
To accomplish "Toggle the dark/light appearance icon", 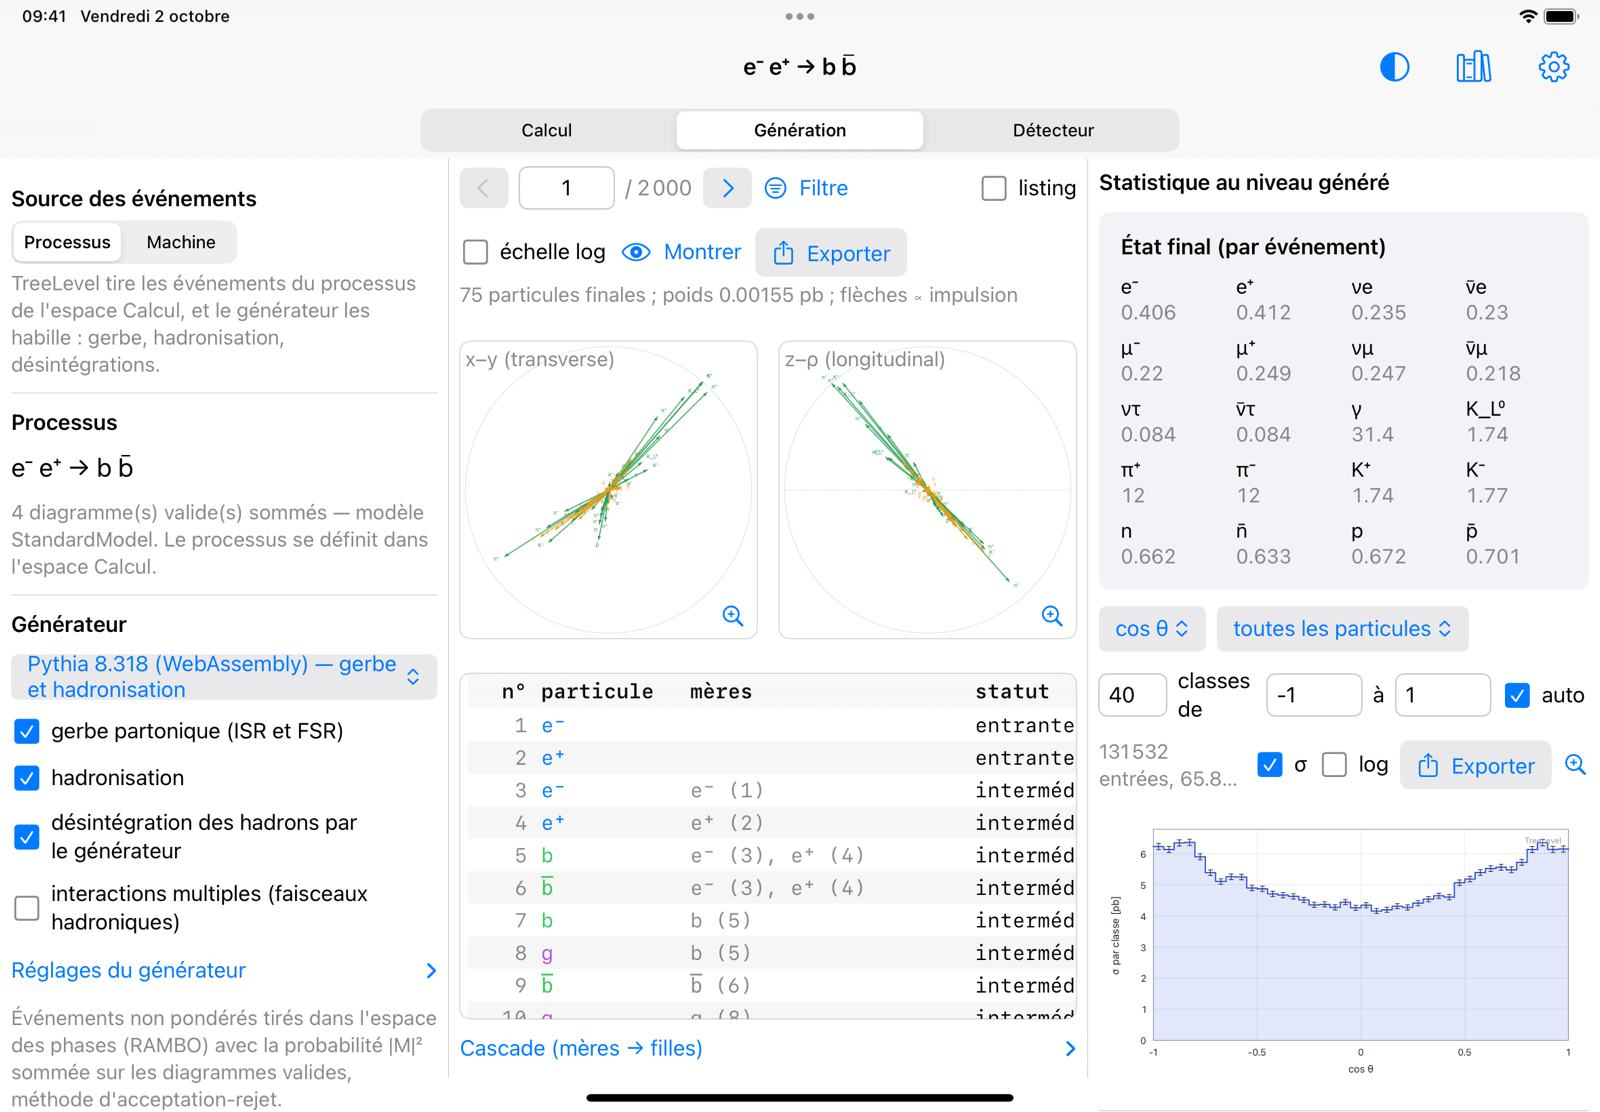I will 1394,67.
